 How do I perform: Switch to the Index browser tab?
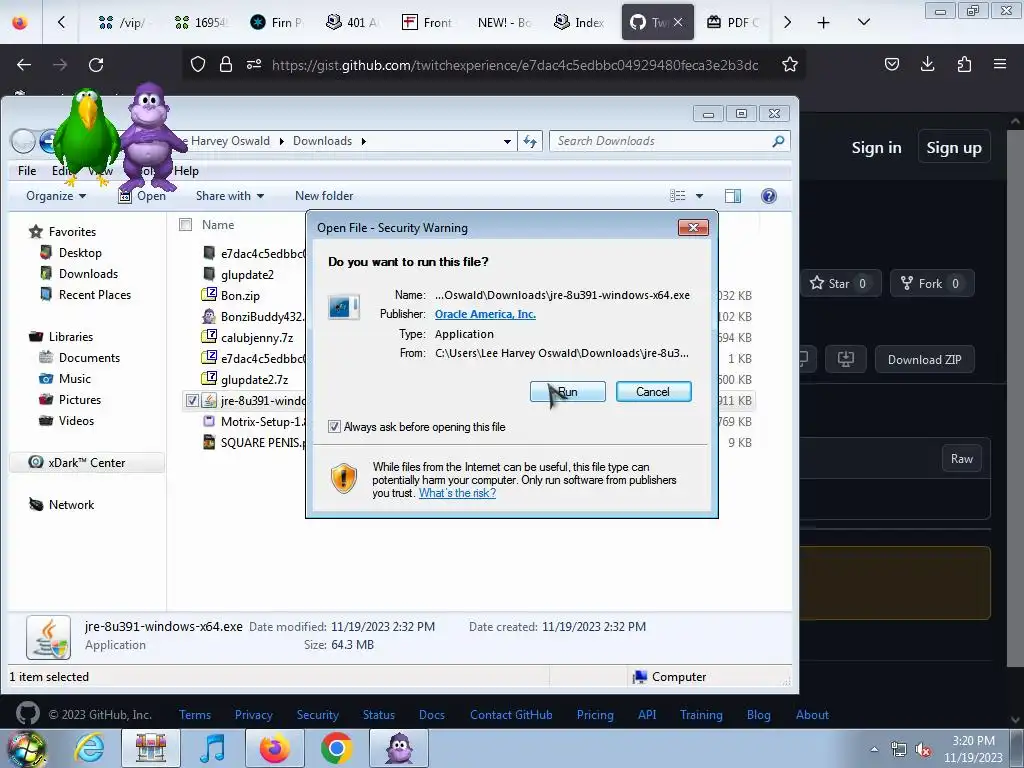[579, 22]
